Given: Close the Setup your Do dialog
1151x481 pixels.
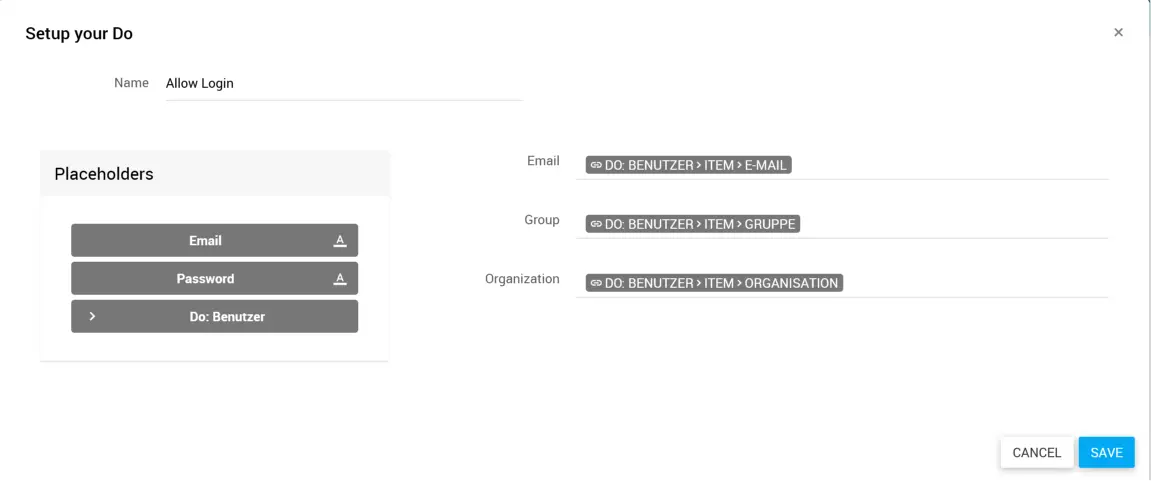Looking at the screenshot, I should coord(1118,33).
